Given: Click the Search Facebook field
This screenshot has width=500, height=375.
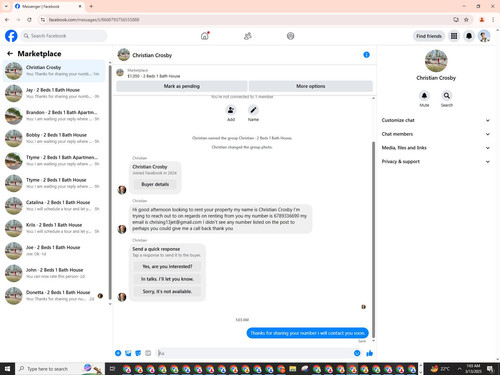Looking at the screenshot, I should pyautogui.click(x=64, y=36).
